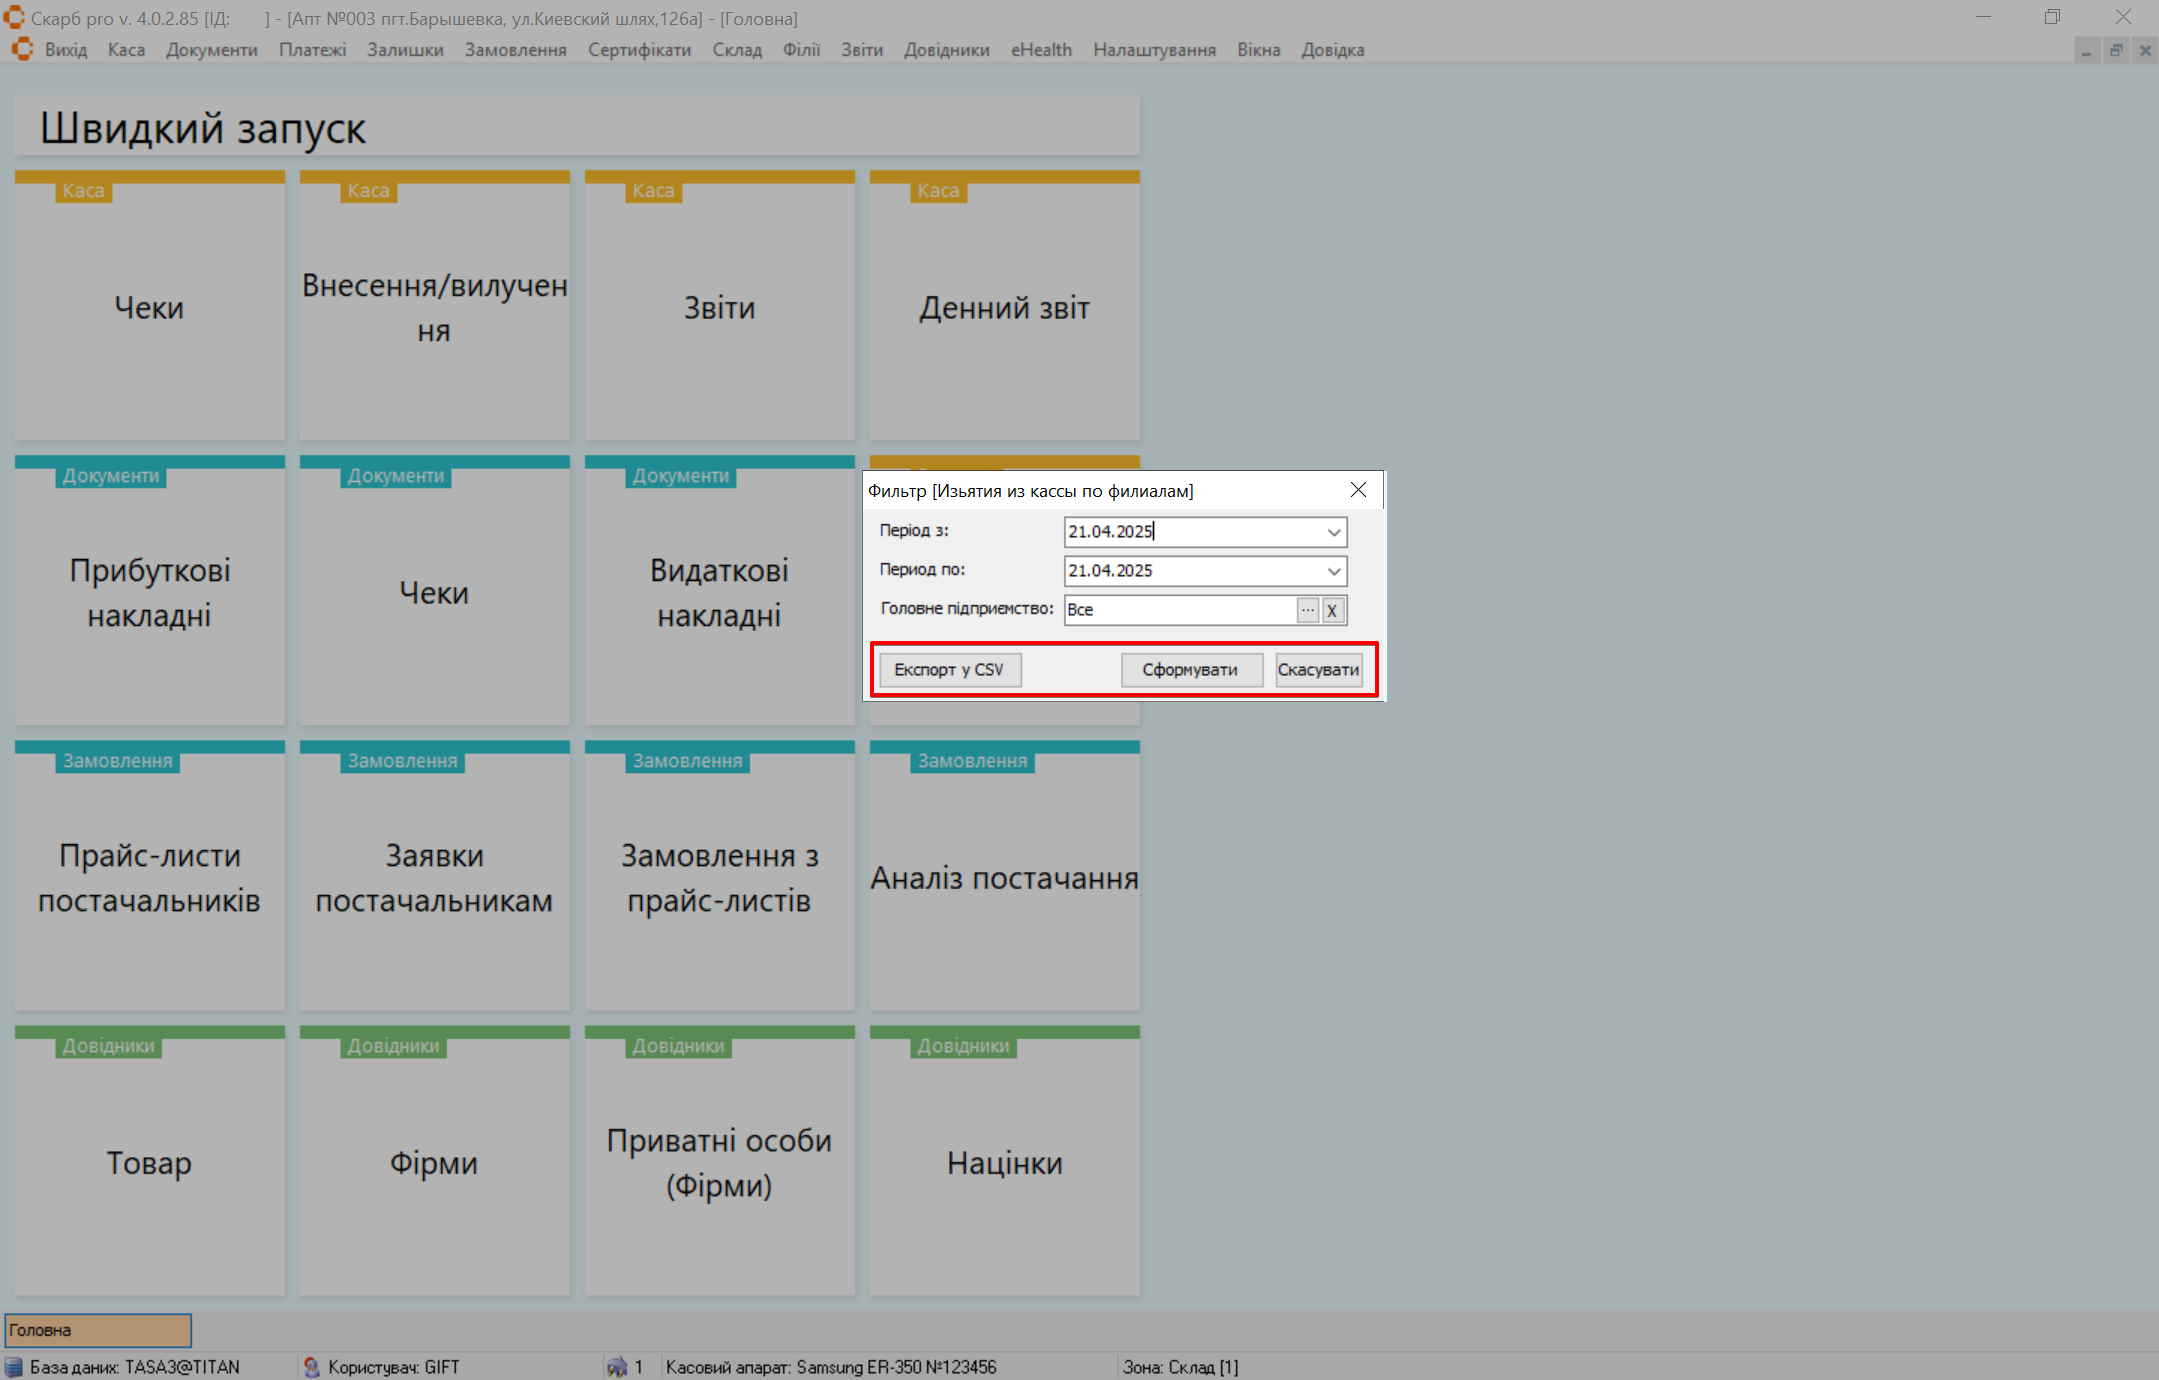
Task: Close the Фильтр dialog with the X
Action: [1358, 490]
